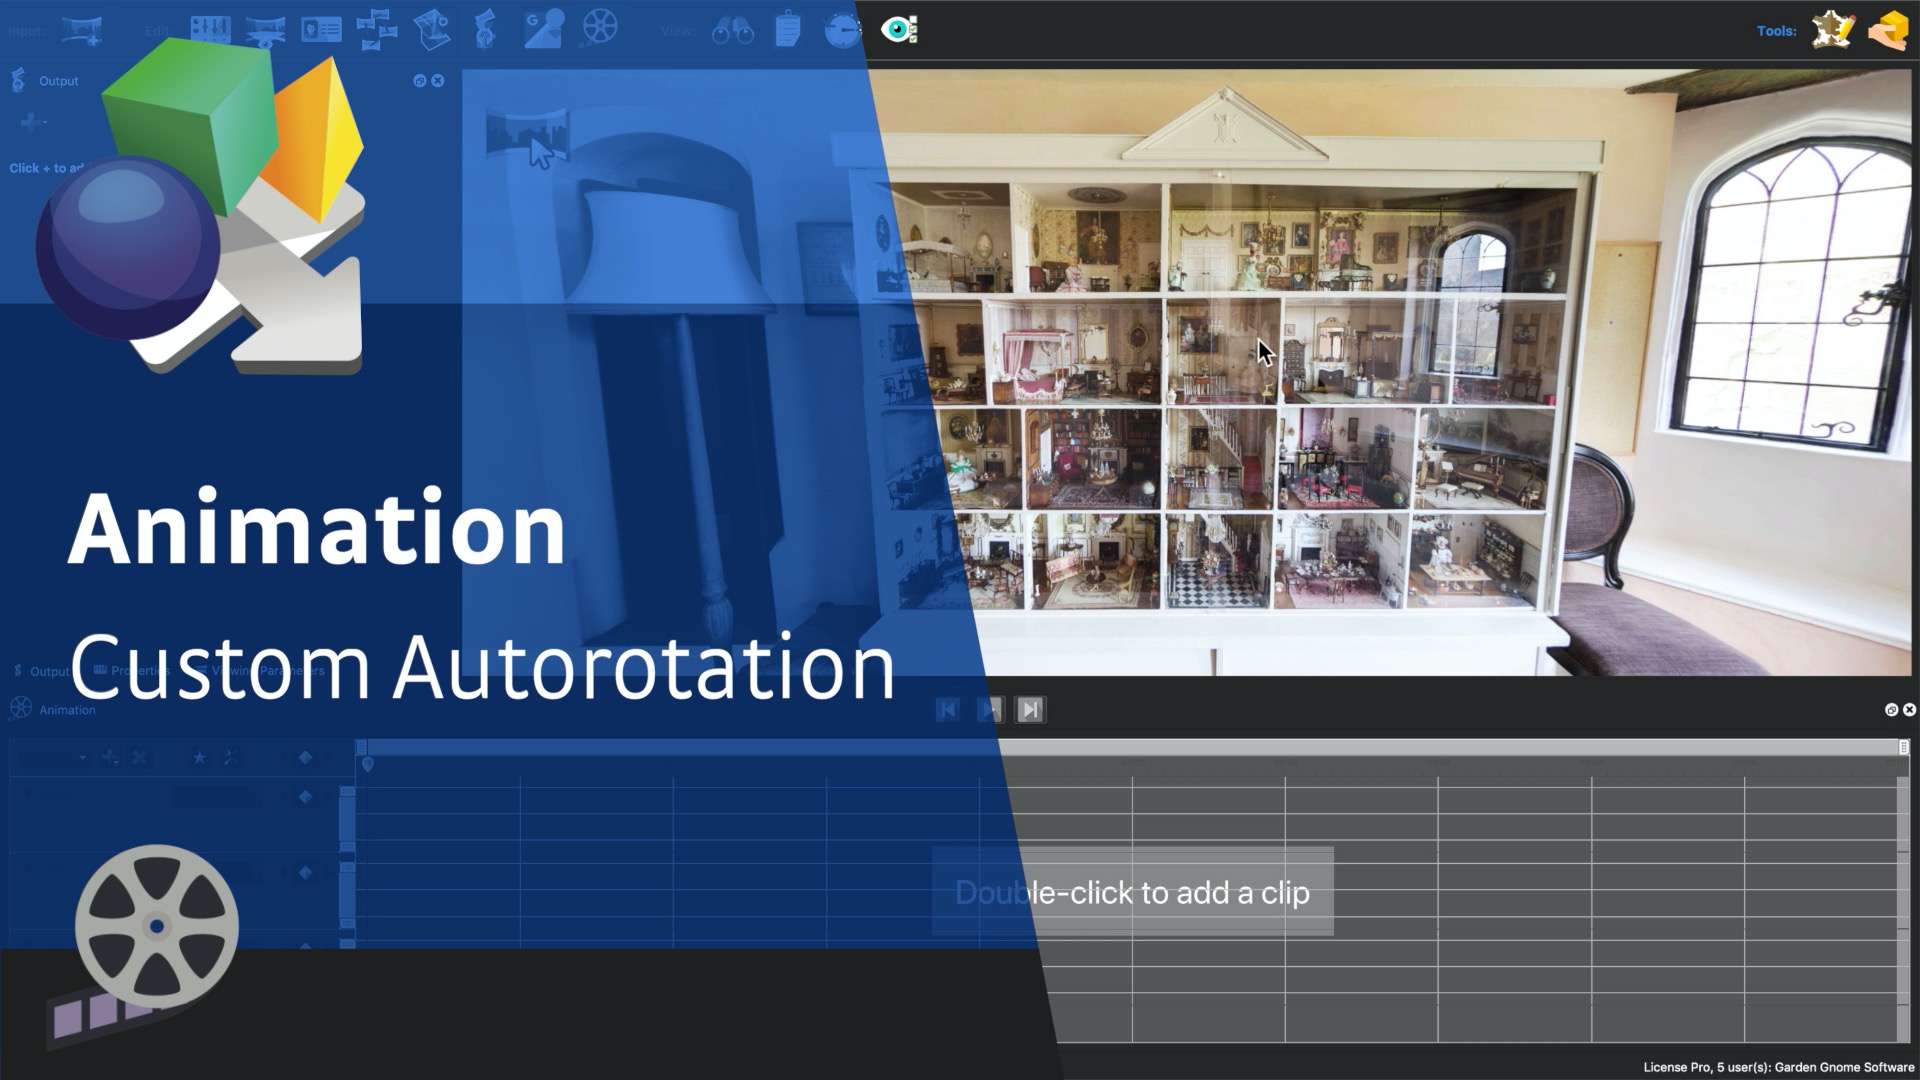The height and width of the screenshot is (1080, 1920).
Task: Open the Tour Browser clipboard icon
Action: click(788, 29)
